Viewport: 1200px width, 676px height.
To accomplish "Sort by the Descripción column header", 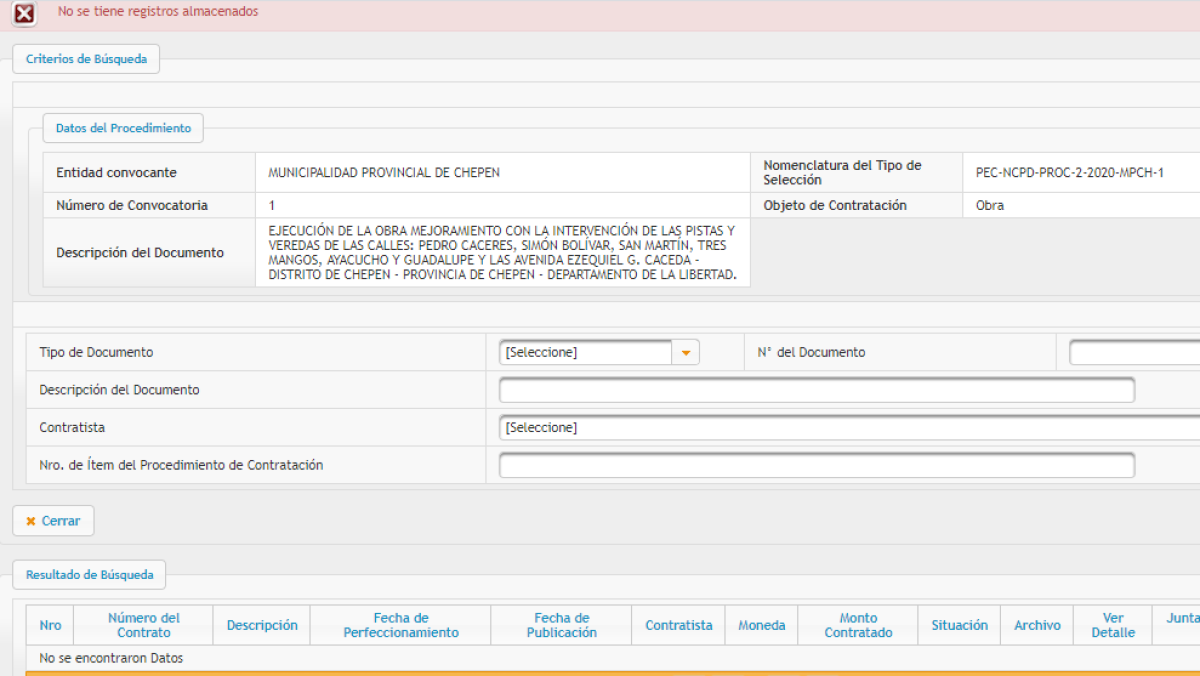I will pos(262,625).
